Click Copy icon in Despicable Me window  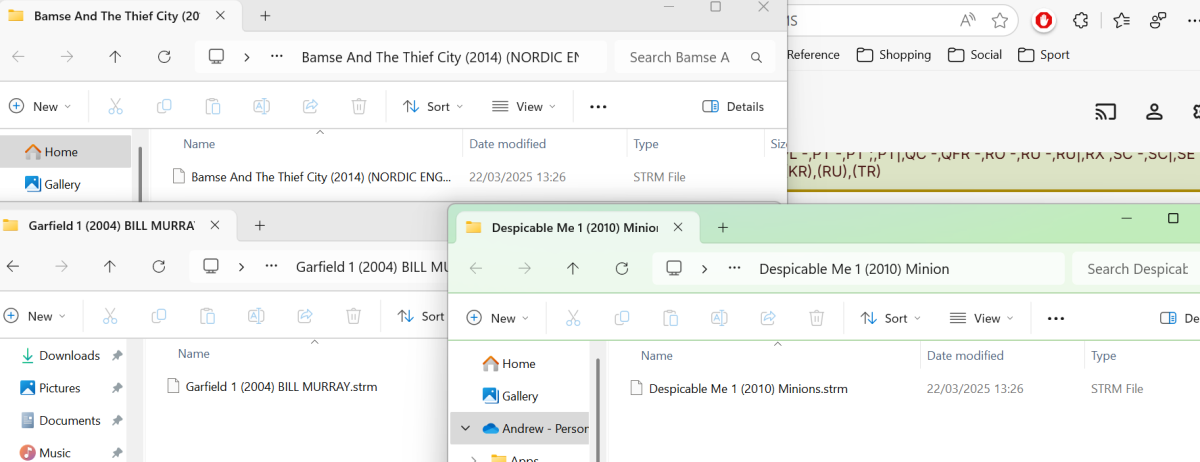tap(622, 318)
